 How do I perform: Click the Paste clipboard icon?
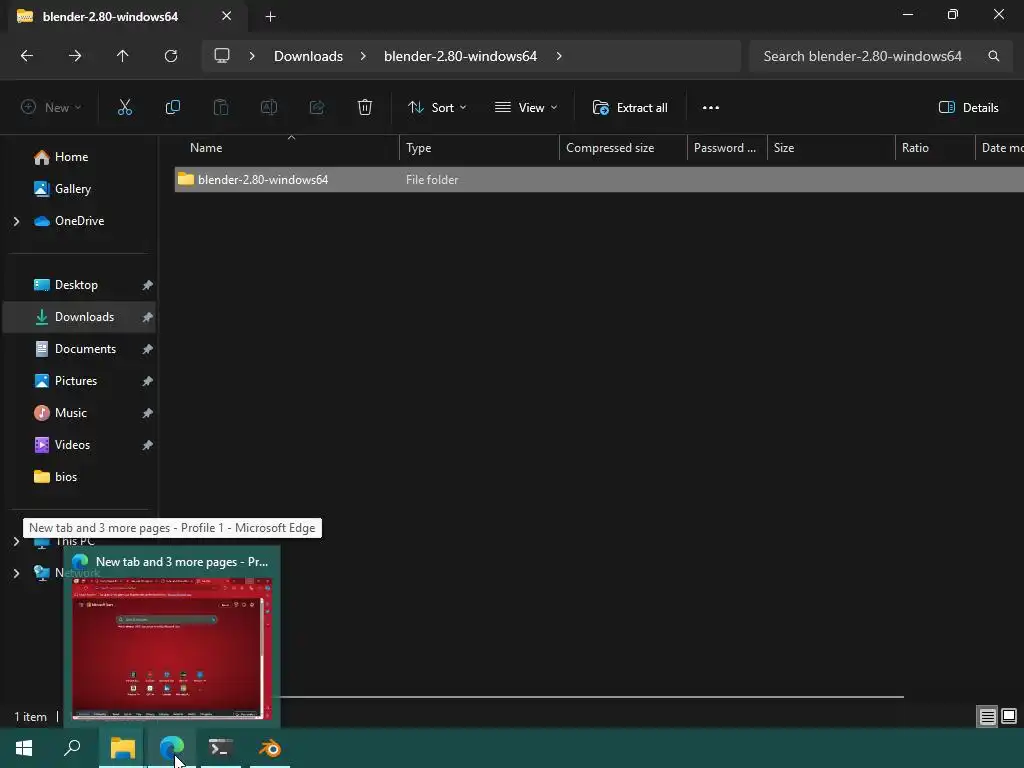pos(221,108)
